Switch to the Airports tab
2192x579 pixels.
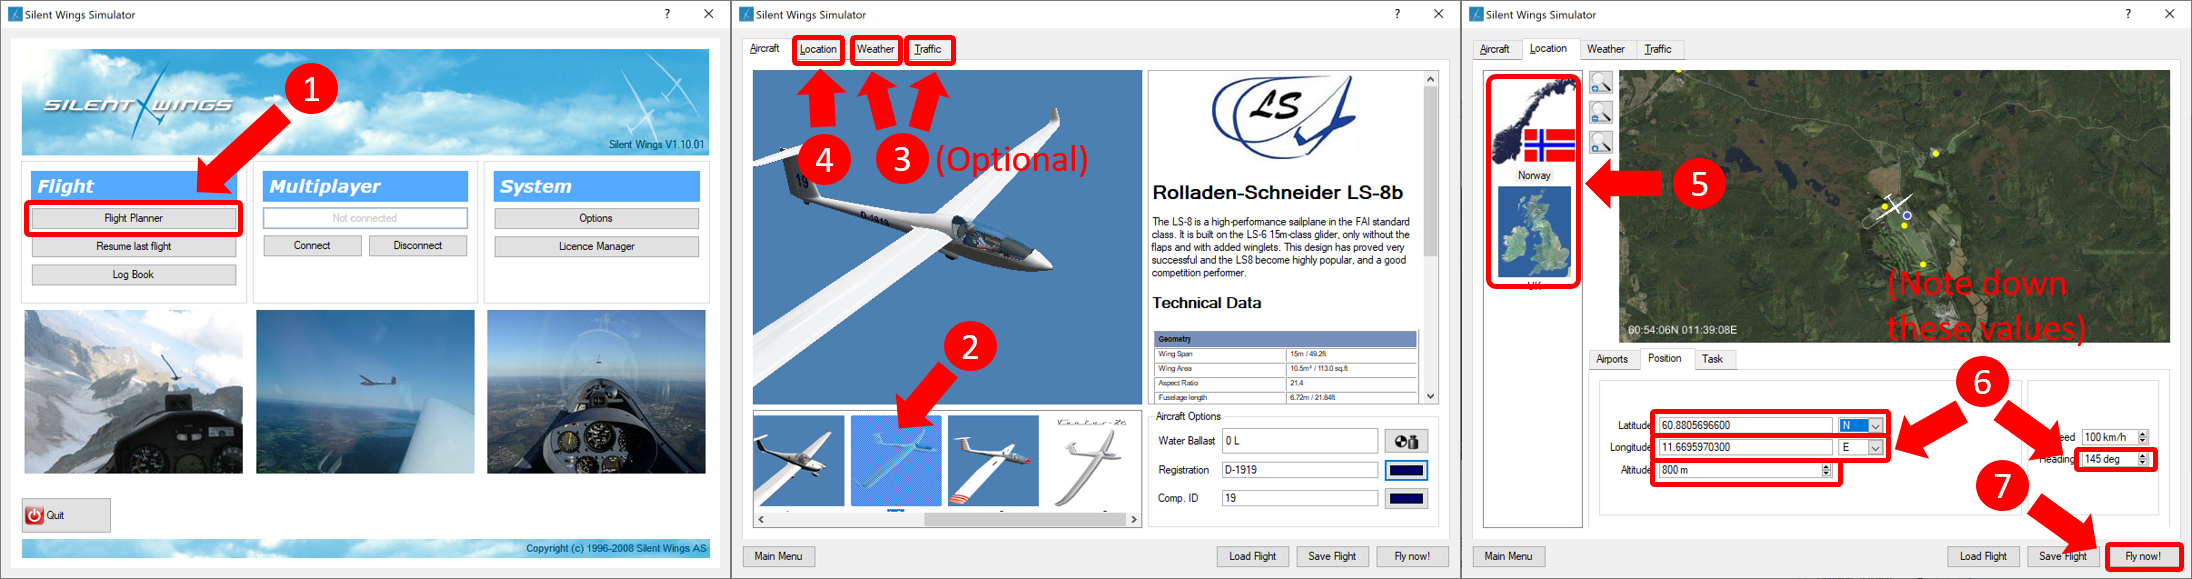[x=1612, y=360]
